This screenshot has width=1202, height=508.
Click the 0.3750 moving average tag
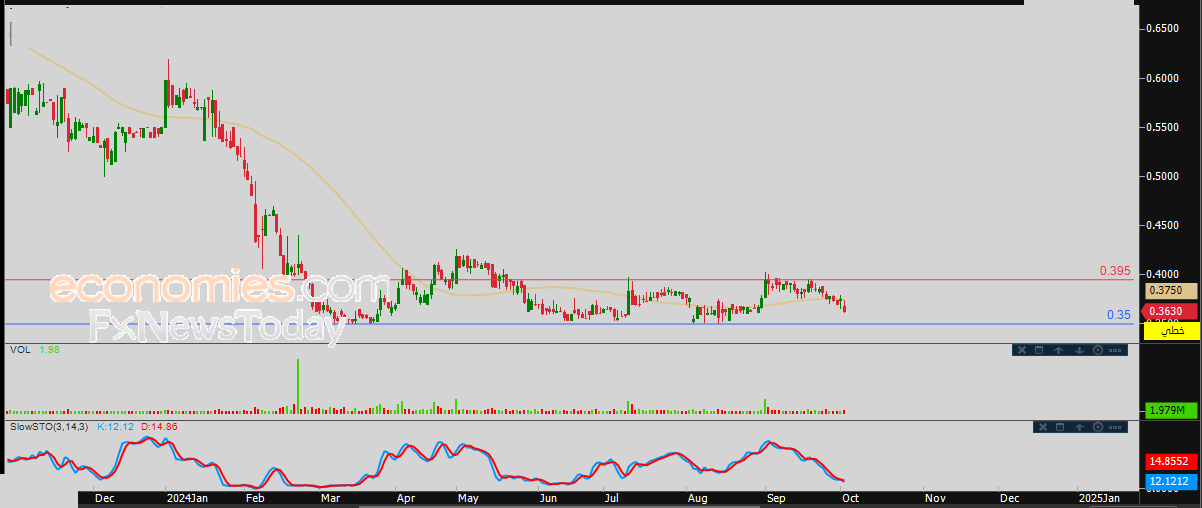[1172, 290]
